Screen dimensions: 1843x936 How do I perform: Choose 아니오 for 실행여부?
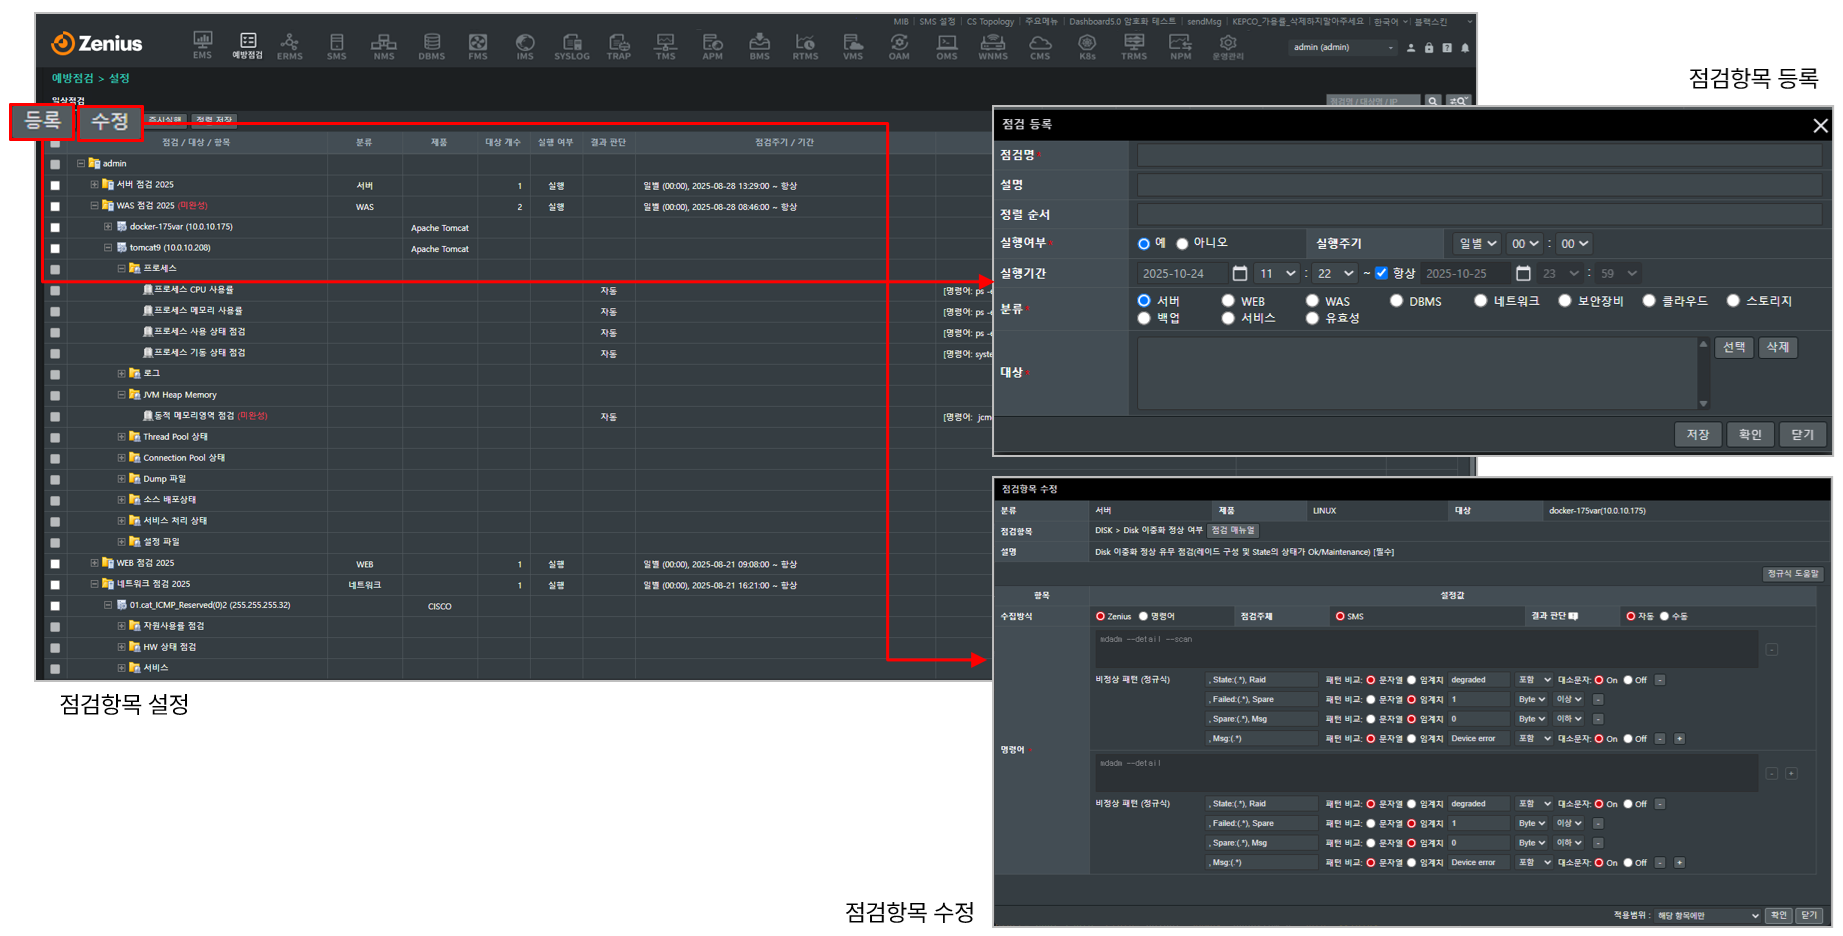click(x=1182, y=243)
